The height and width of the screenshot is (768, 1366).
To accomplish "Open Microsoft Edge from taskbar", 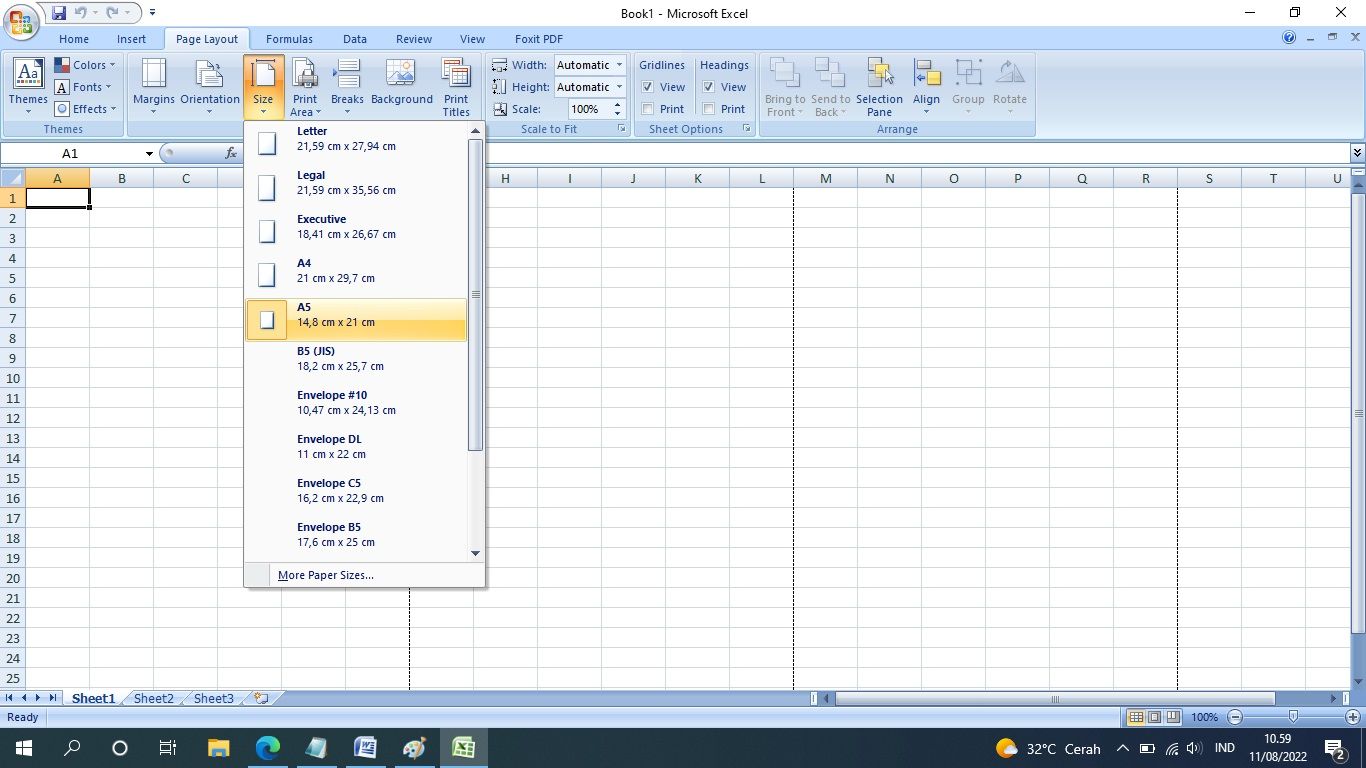I will click(267, 748).
